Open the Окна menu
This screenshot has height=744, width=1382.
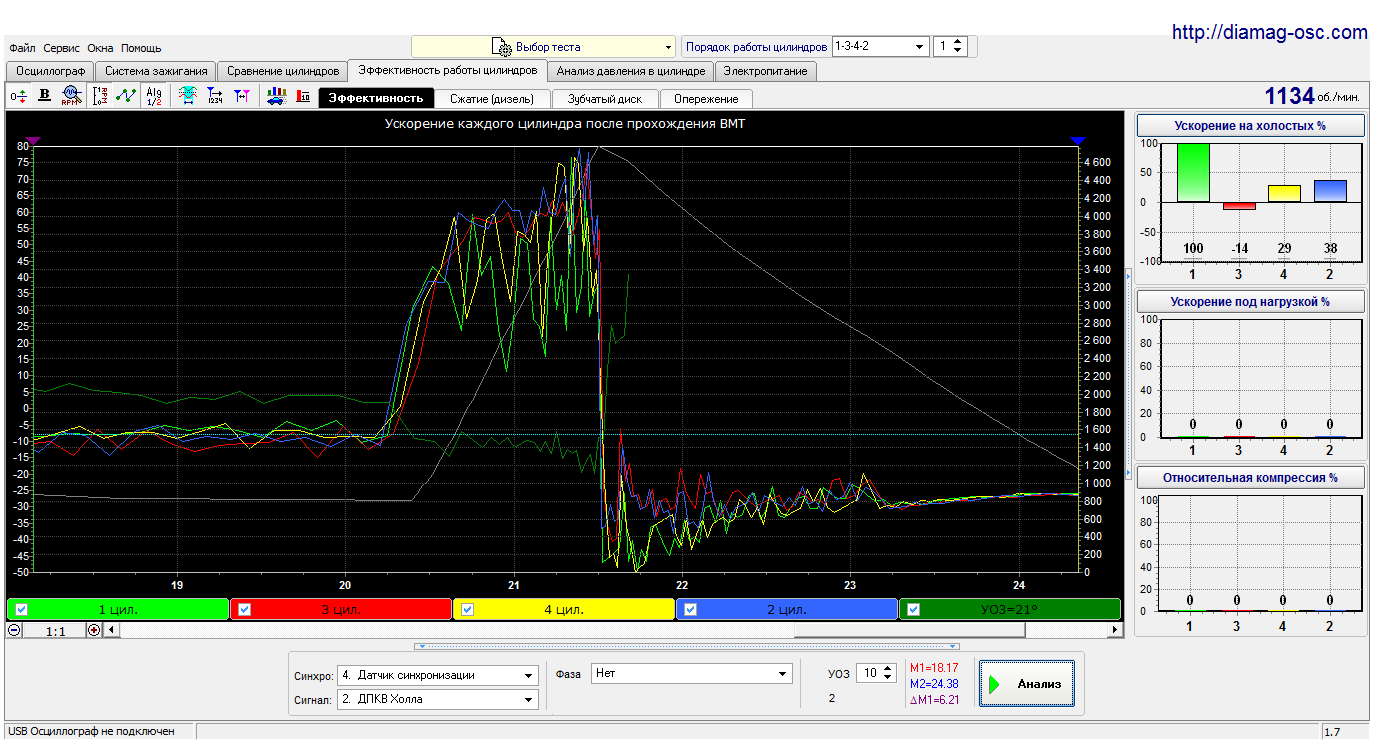point(100,48)
